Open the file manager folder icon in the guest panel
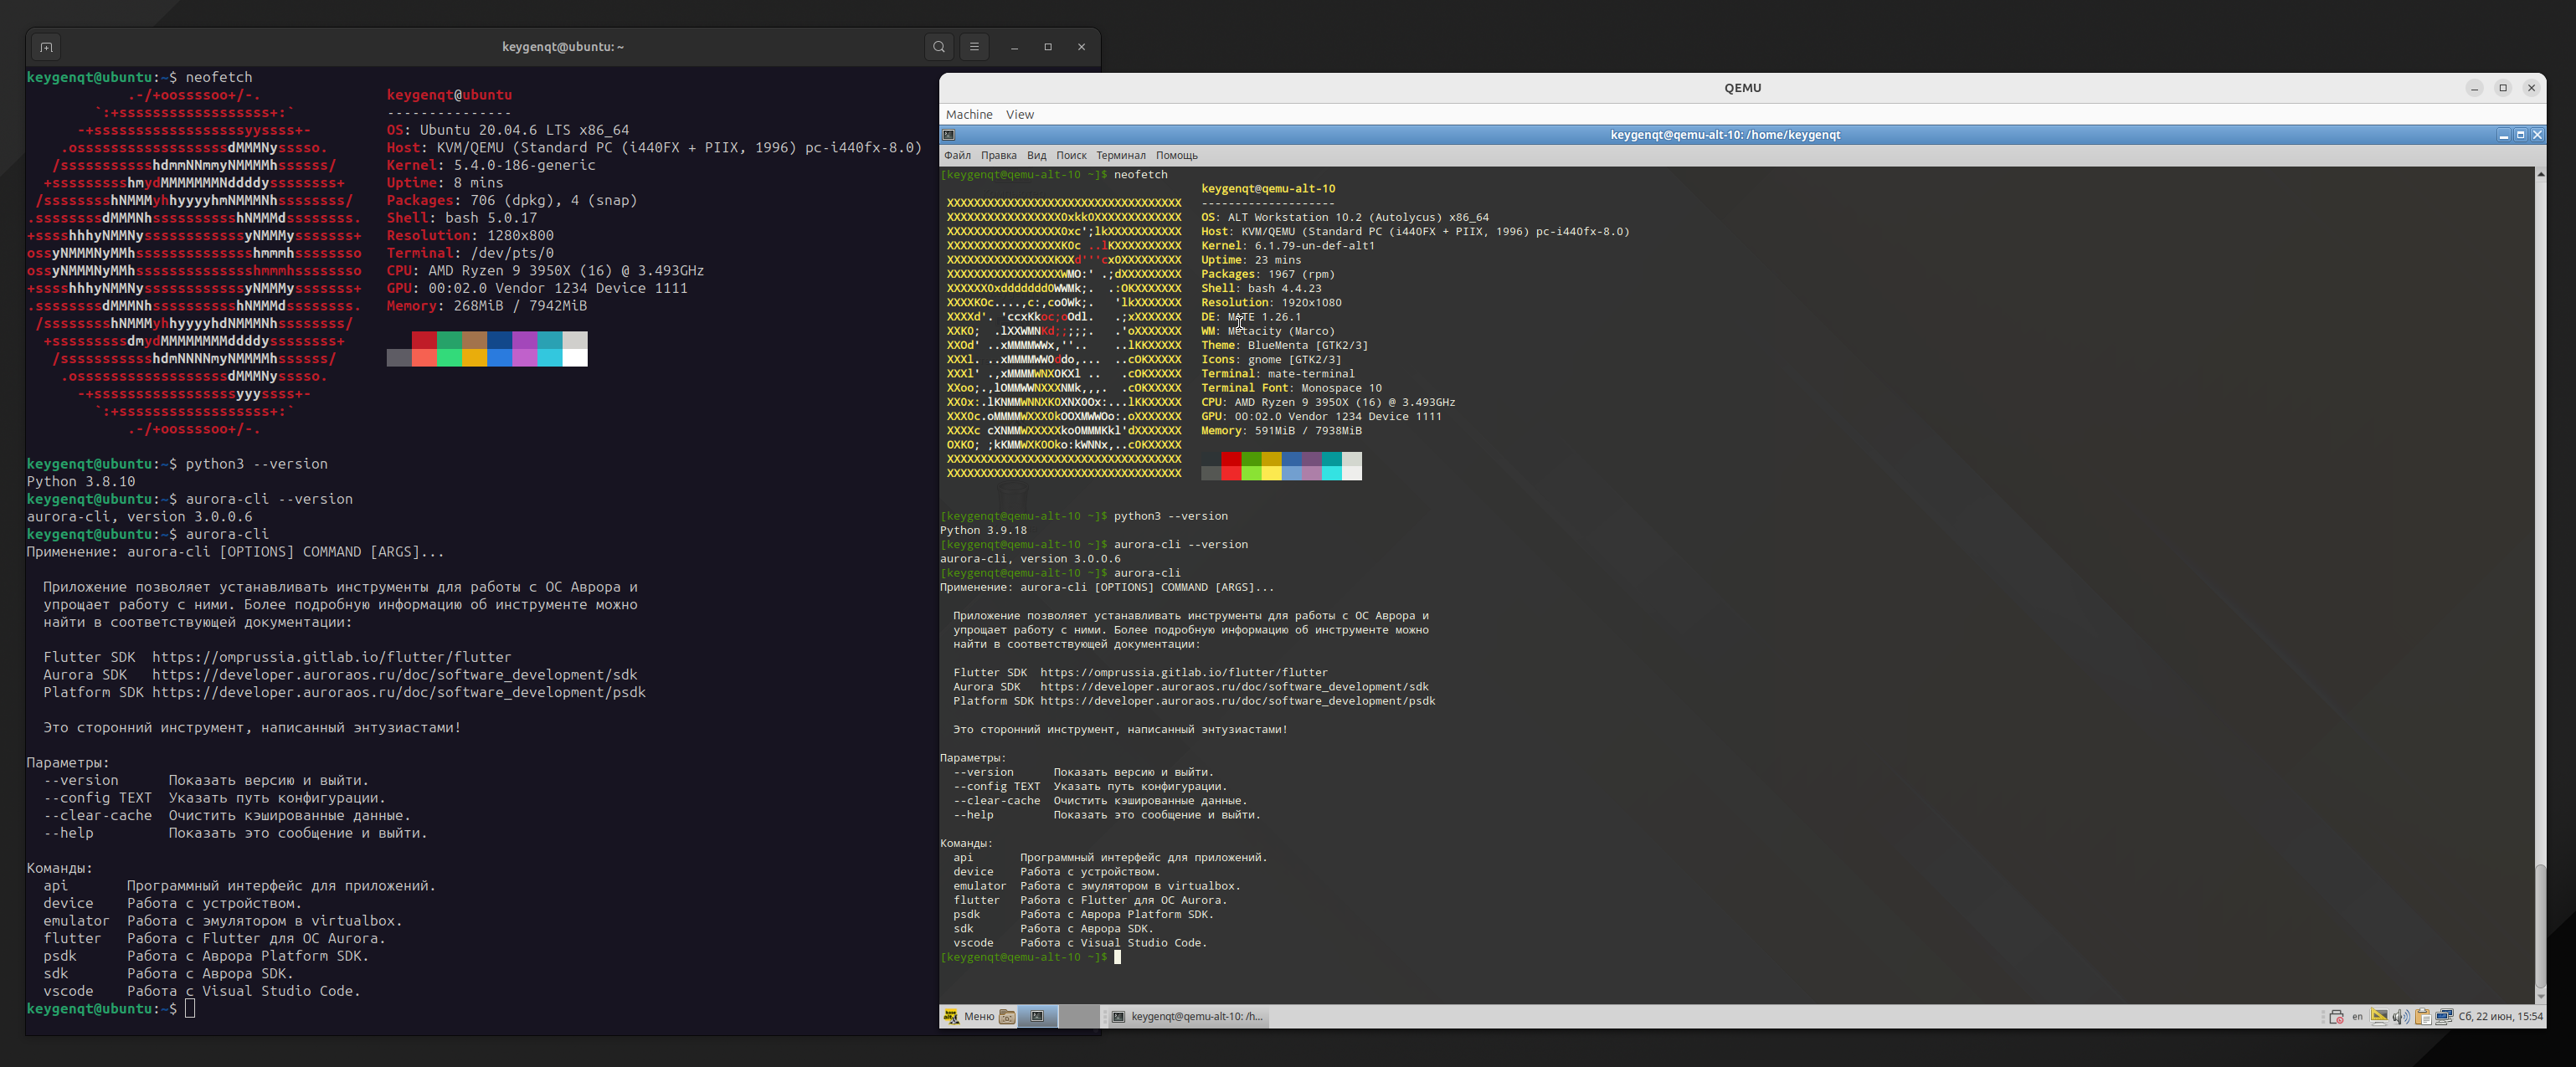Image resolution: width=2576 pixels, height=1067 pixels. click(1008, 1017)
